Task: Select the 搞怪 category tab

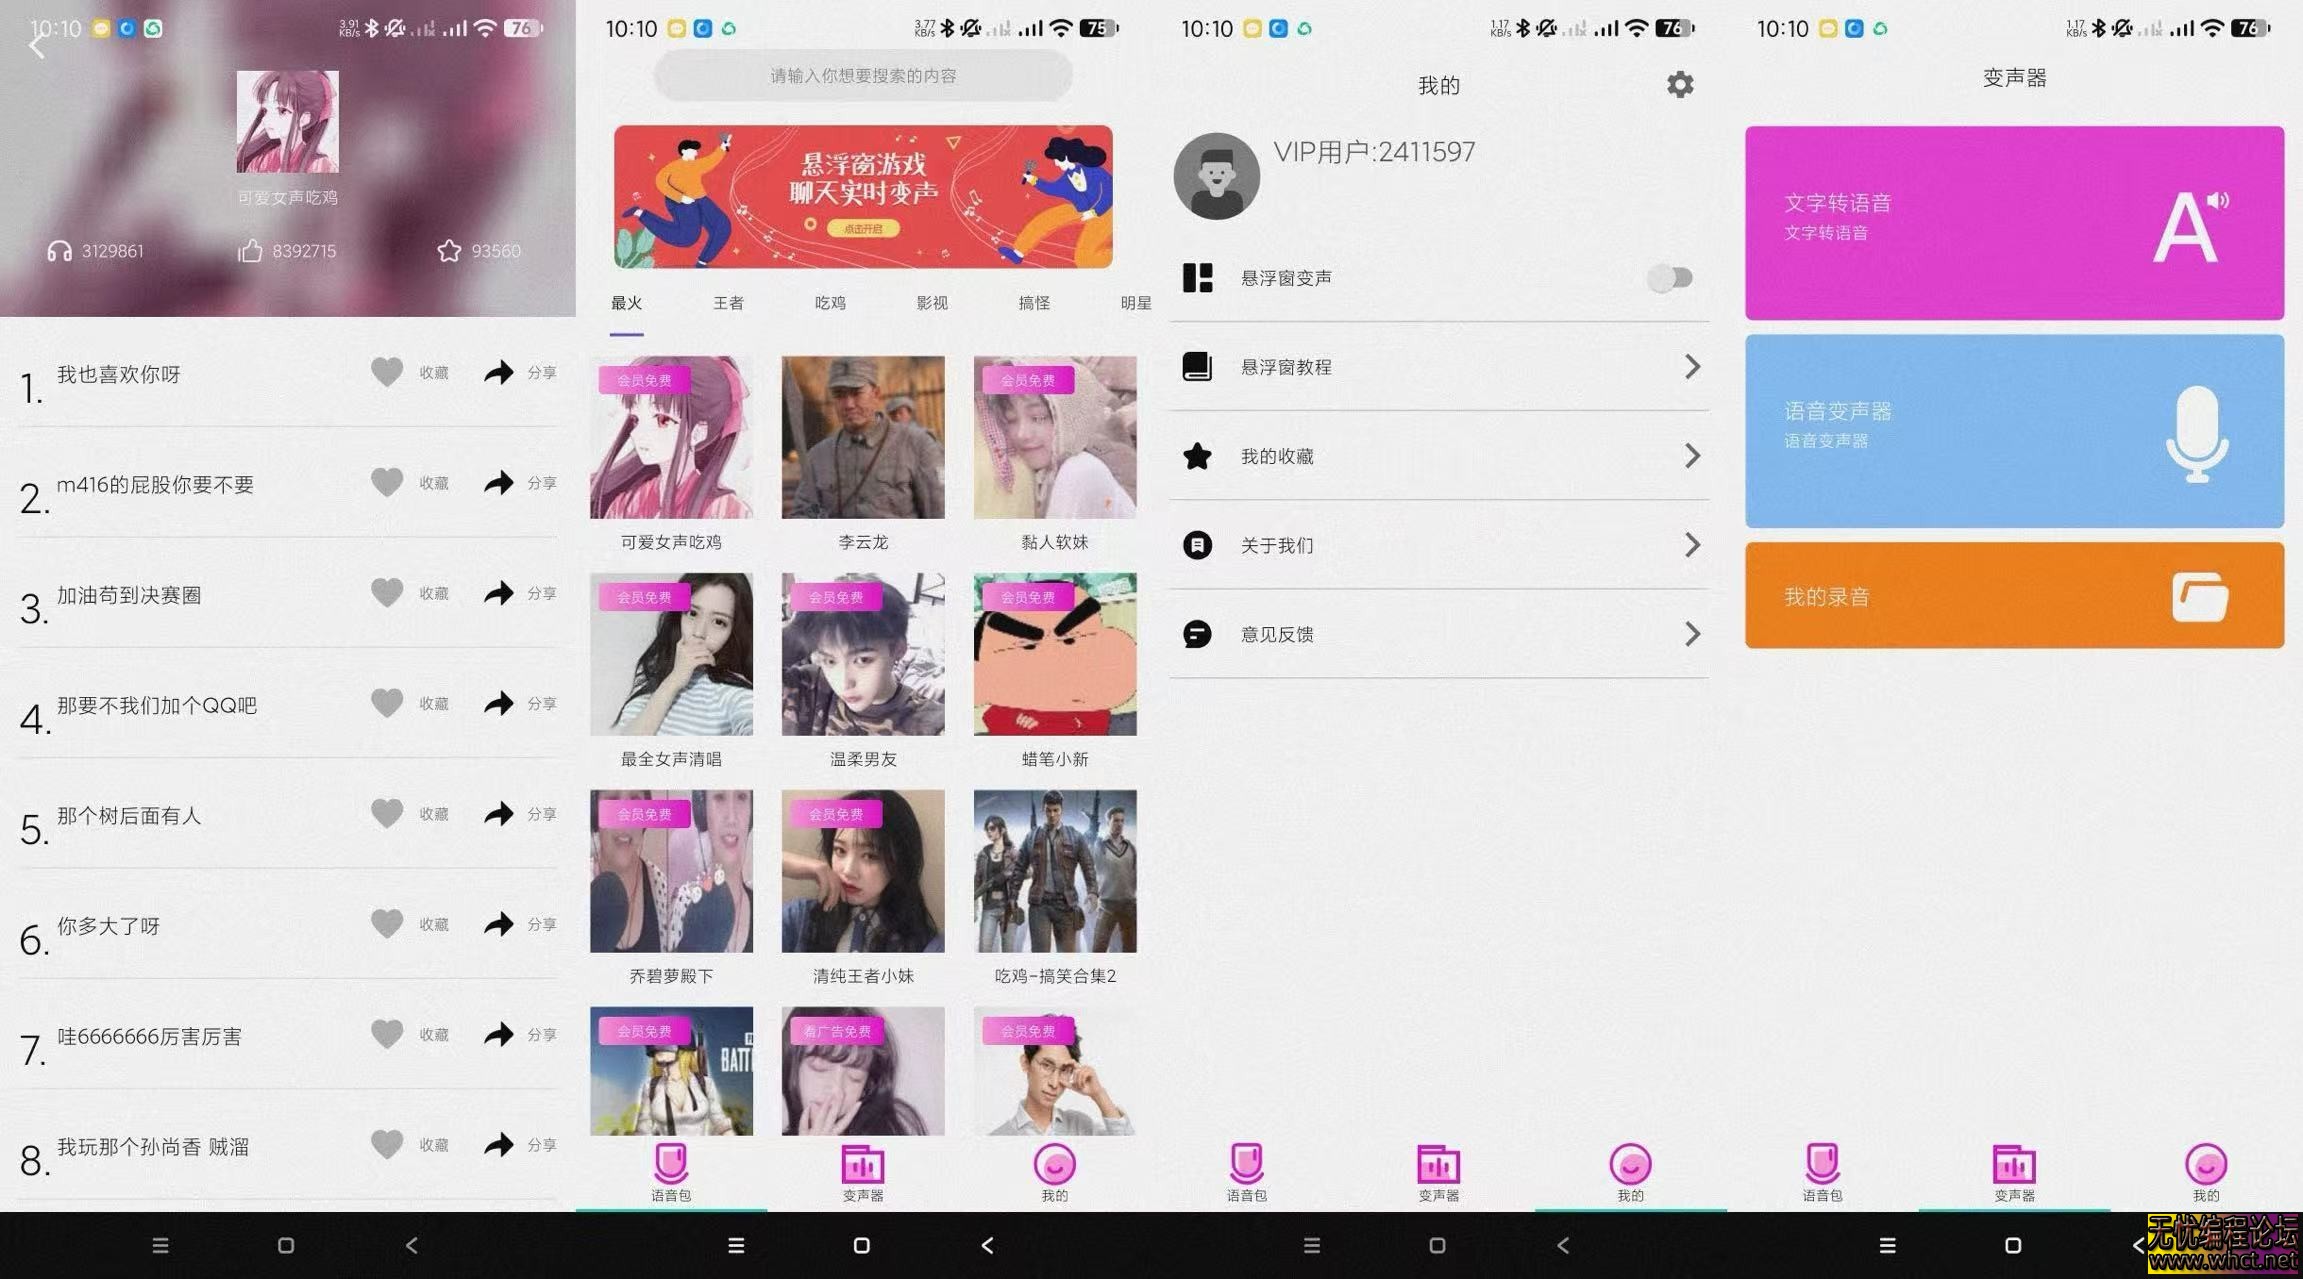Action: pyautogui.click(x=1034, y=303)
